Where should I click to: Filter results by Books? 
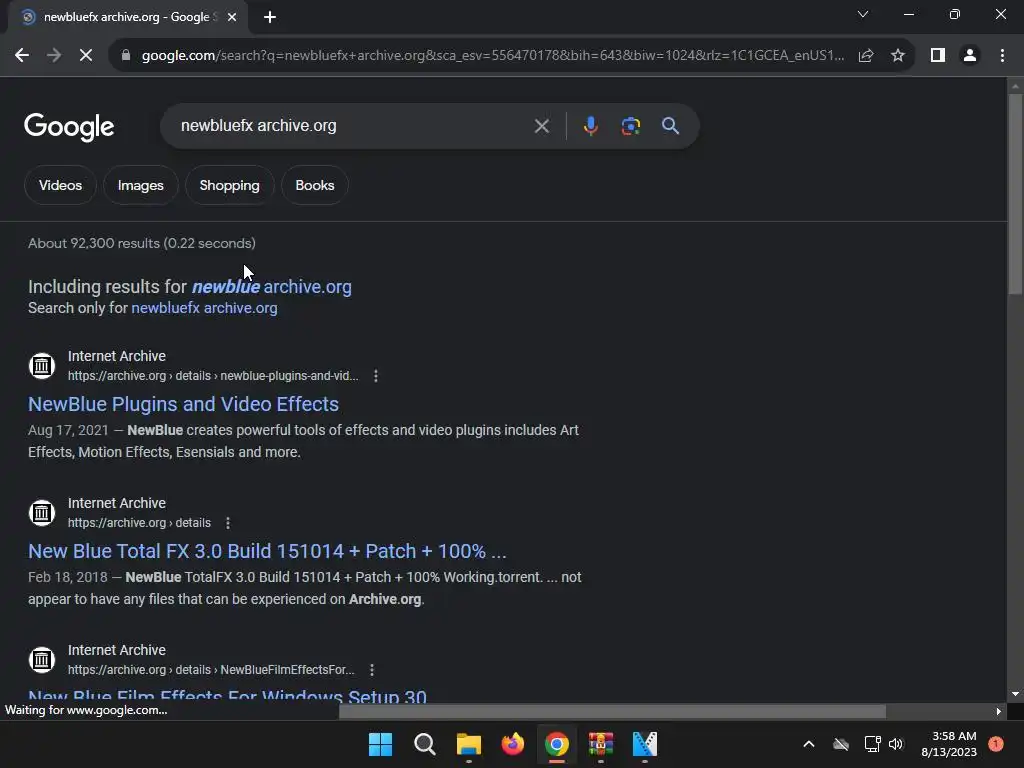pos(315,185)
